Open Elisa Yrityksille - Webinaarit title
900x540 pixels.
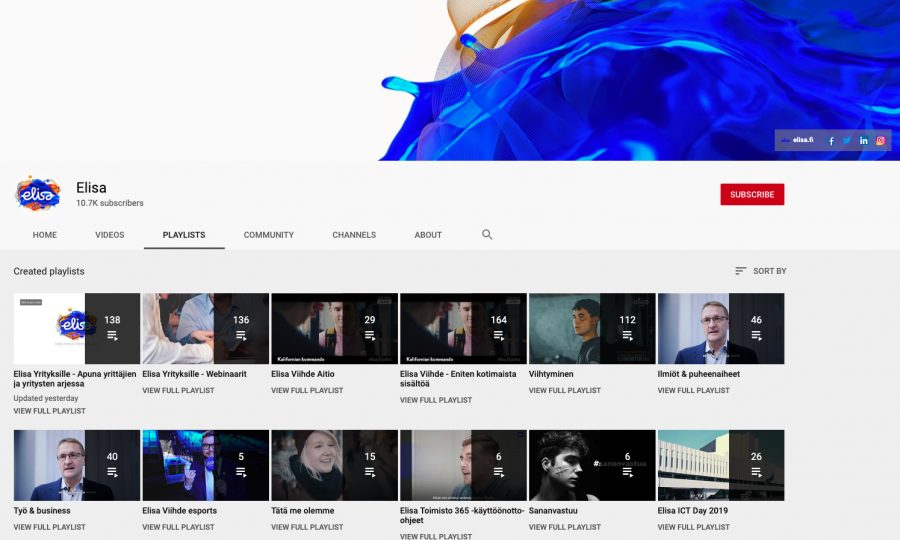click(195, 374)
